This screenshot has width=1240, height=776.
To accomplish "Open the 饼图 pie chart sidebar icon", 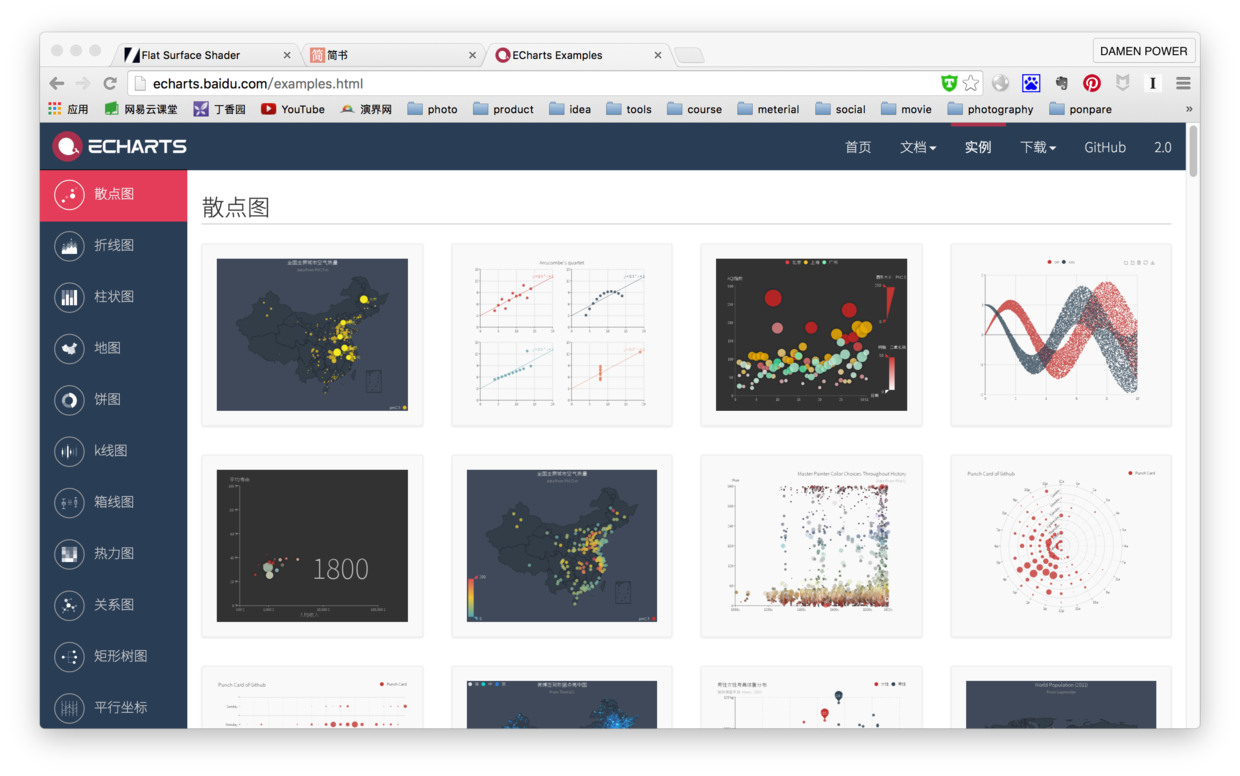I will pos(69,400).
